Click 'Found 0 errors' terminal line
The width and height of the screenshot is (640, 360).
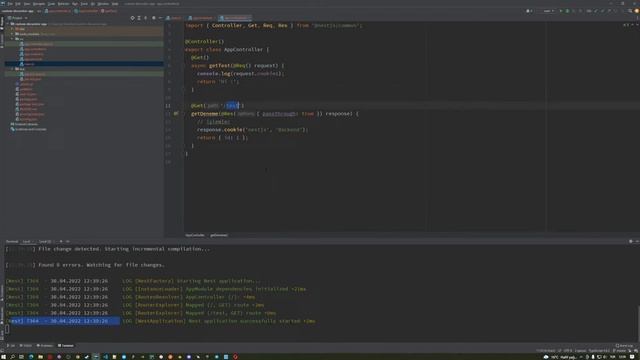point(86,265)
